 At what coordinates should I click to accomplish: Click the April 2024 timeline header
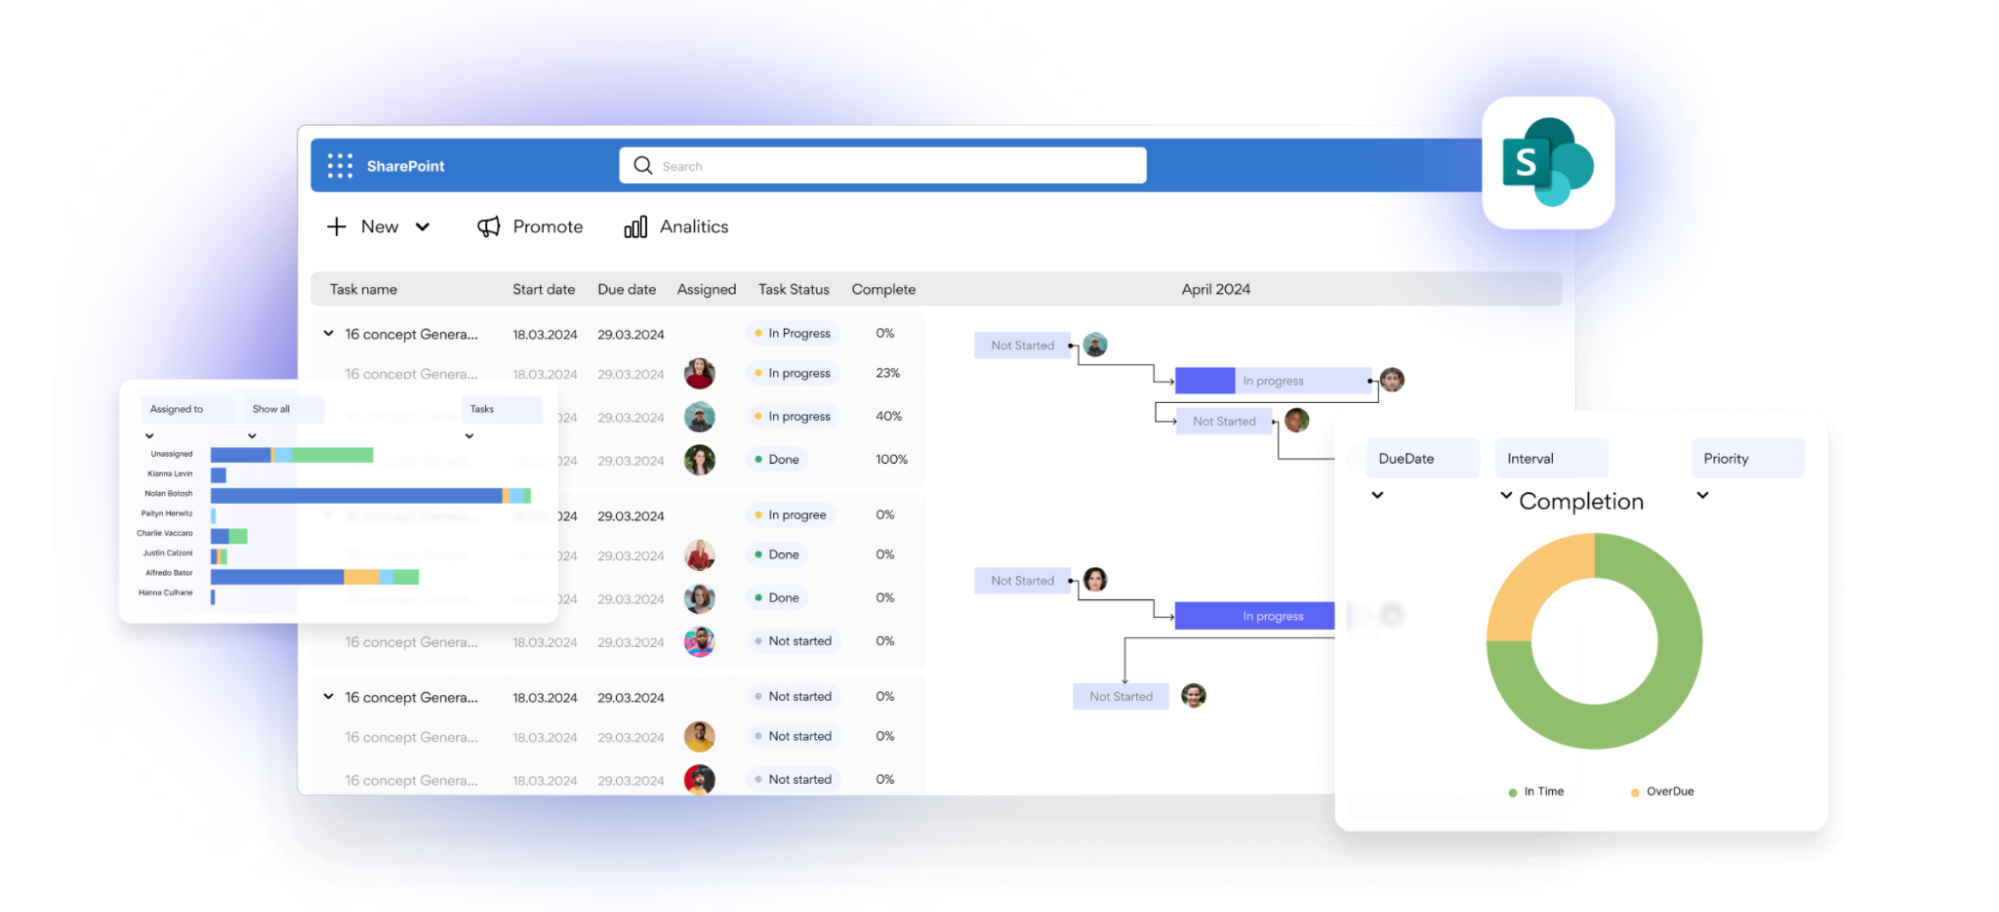1216,289
